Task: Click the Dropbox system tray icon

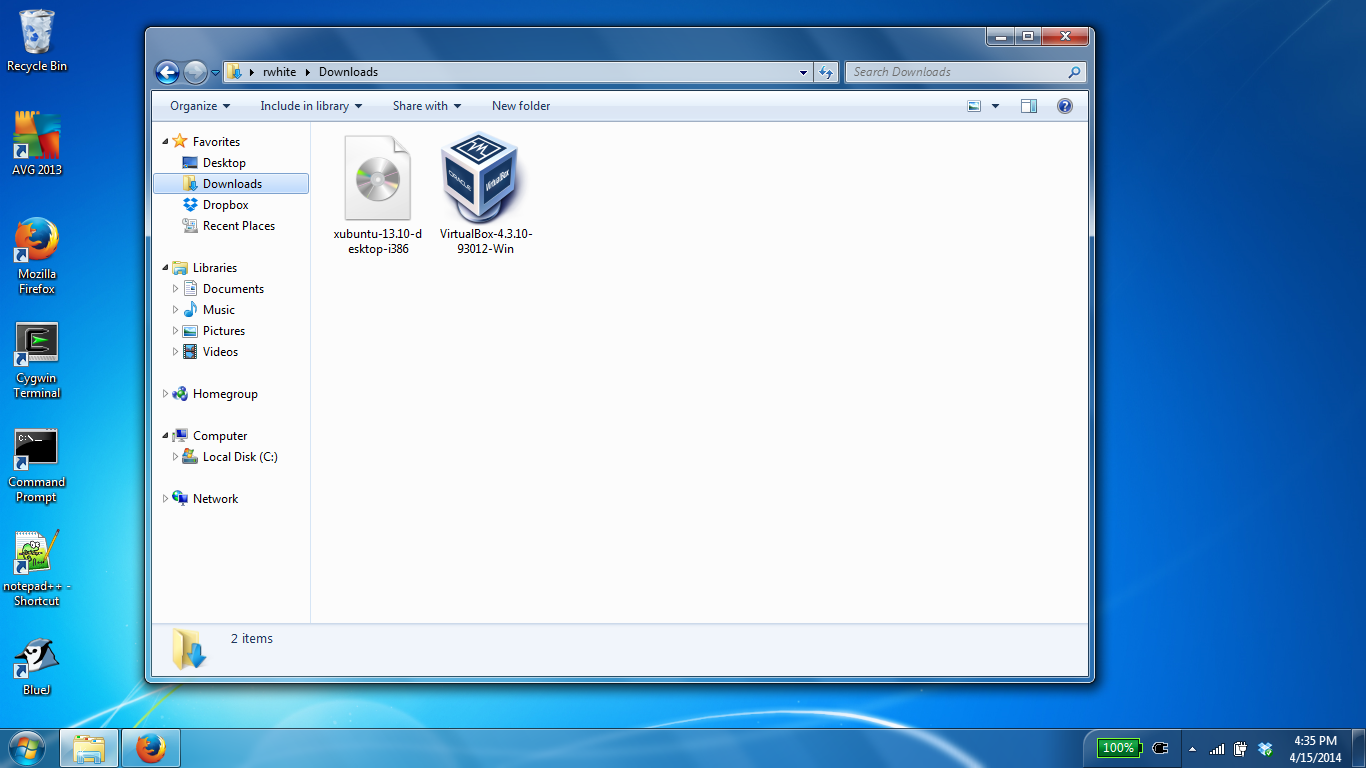Action: coord(1265,749)
